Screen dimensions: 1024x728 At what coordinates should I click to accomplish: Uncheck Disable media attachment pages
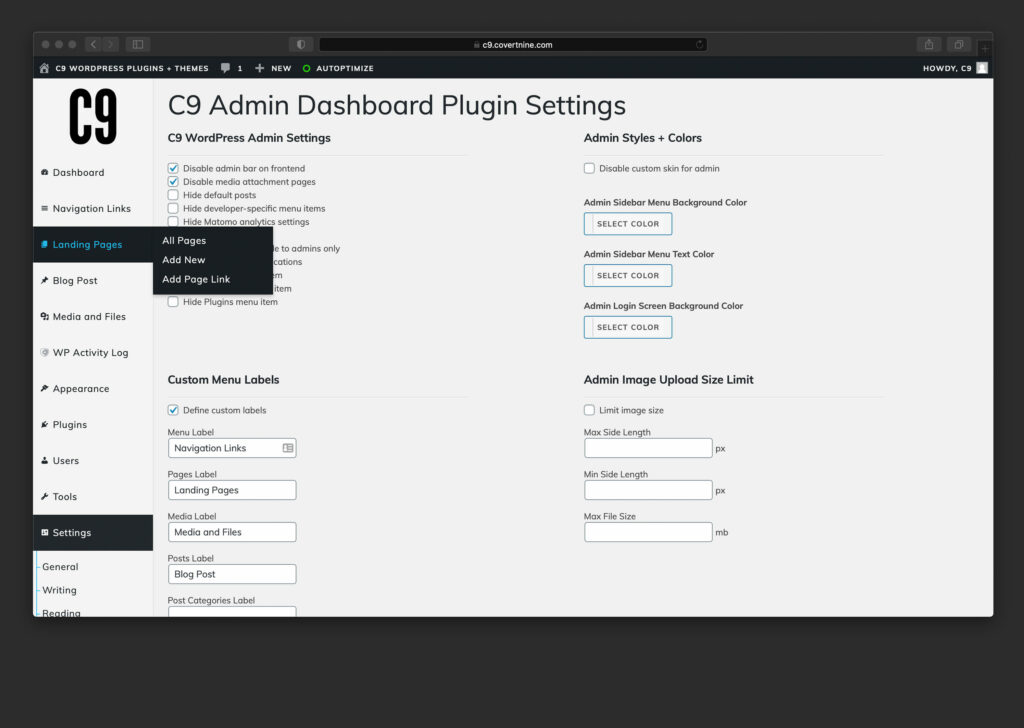173,182
